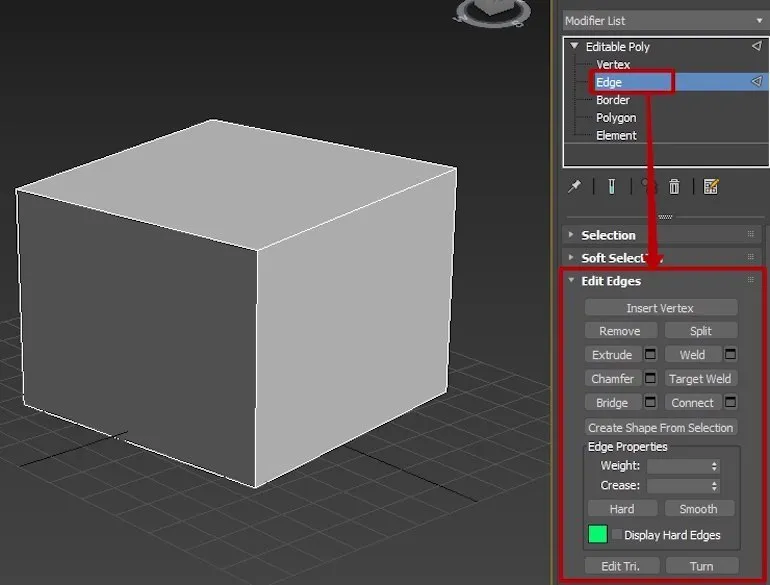The width and height of the screenshot is (770, 585).
Task: Open Extrude settings box icon
Action: pyautogui.click(x=650, y=355)
